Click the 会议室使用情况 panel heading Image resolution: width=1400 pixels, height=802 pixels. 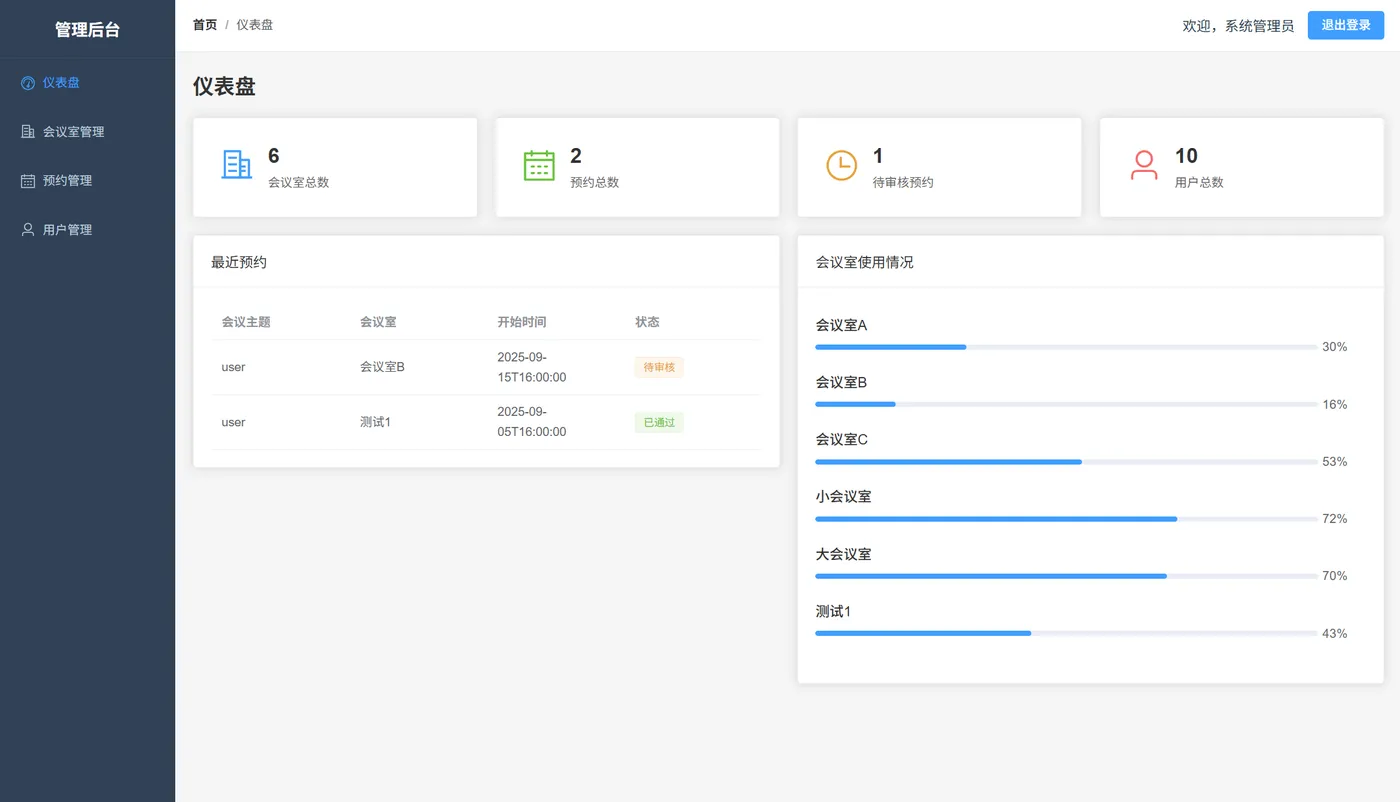[864, 262]
